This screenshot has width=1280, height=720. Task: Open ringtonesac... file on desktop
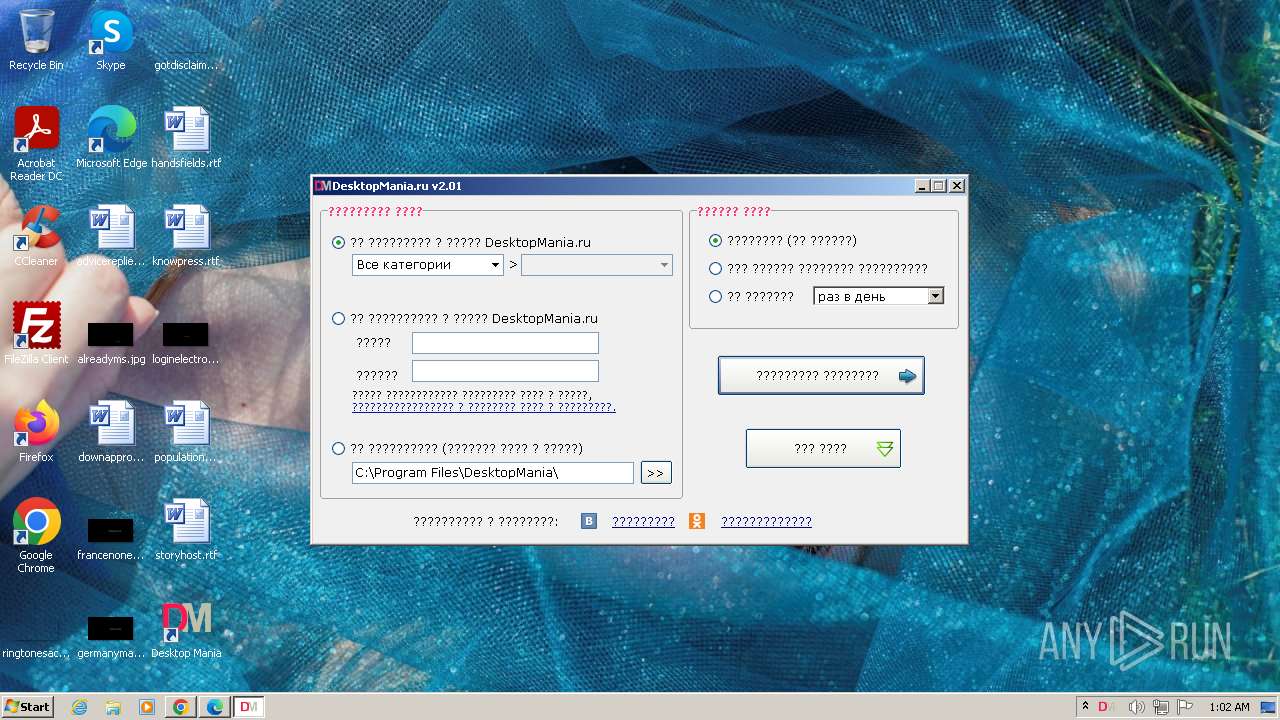click(x=36, y=637)
